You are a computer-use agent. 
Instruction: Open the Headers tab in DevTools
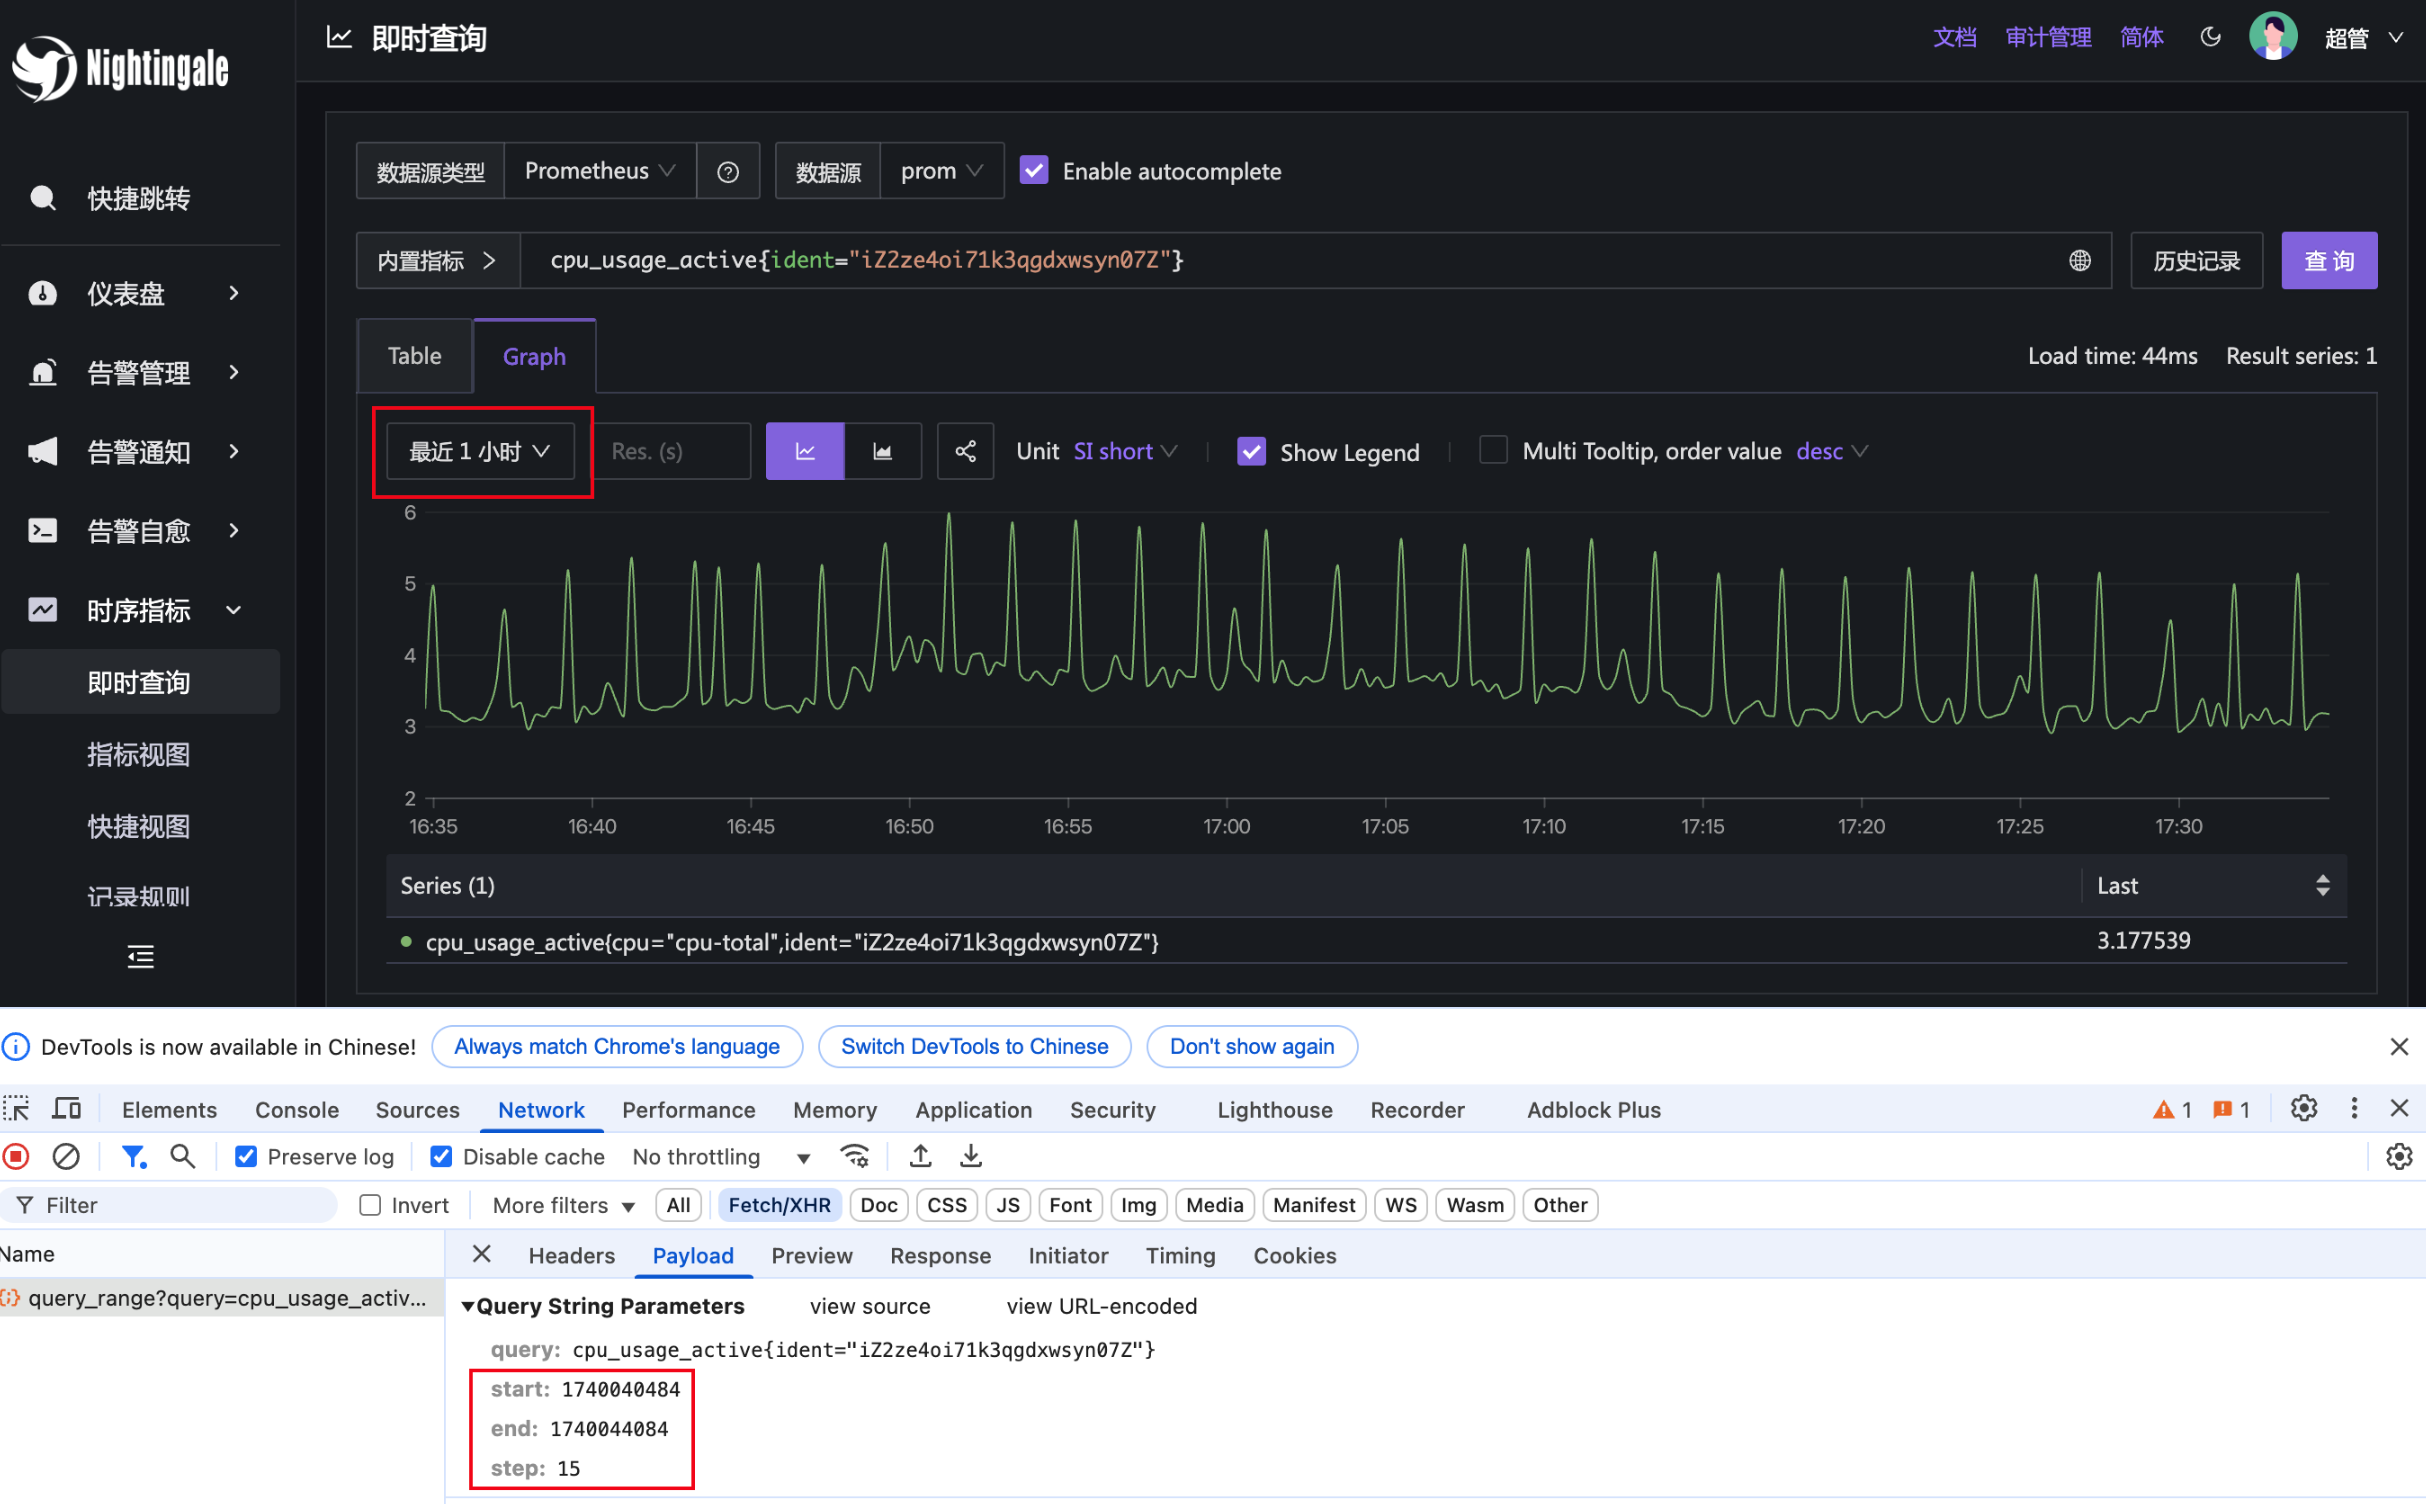(x=571, y=1256)
